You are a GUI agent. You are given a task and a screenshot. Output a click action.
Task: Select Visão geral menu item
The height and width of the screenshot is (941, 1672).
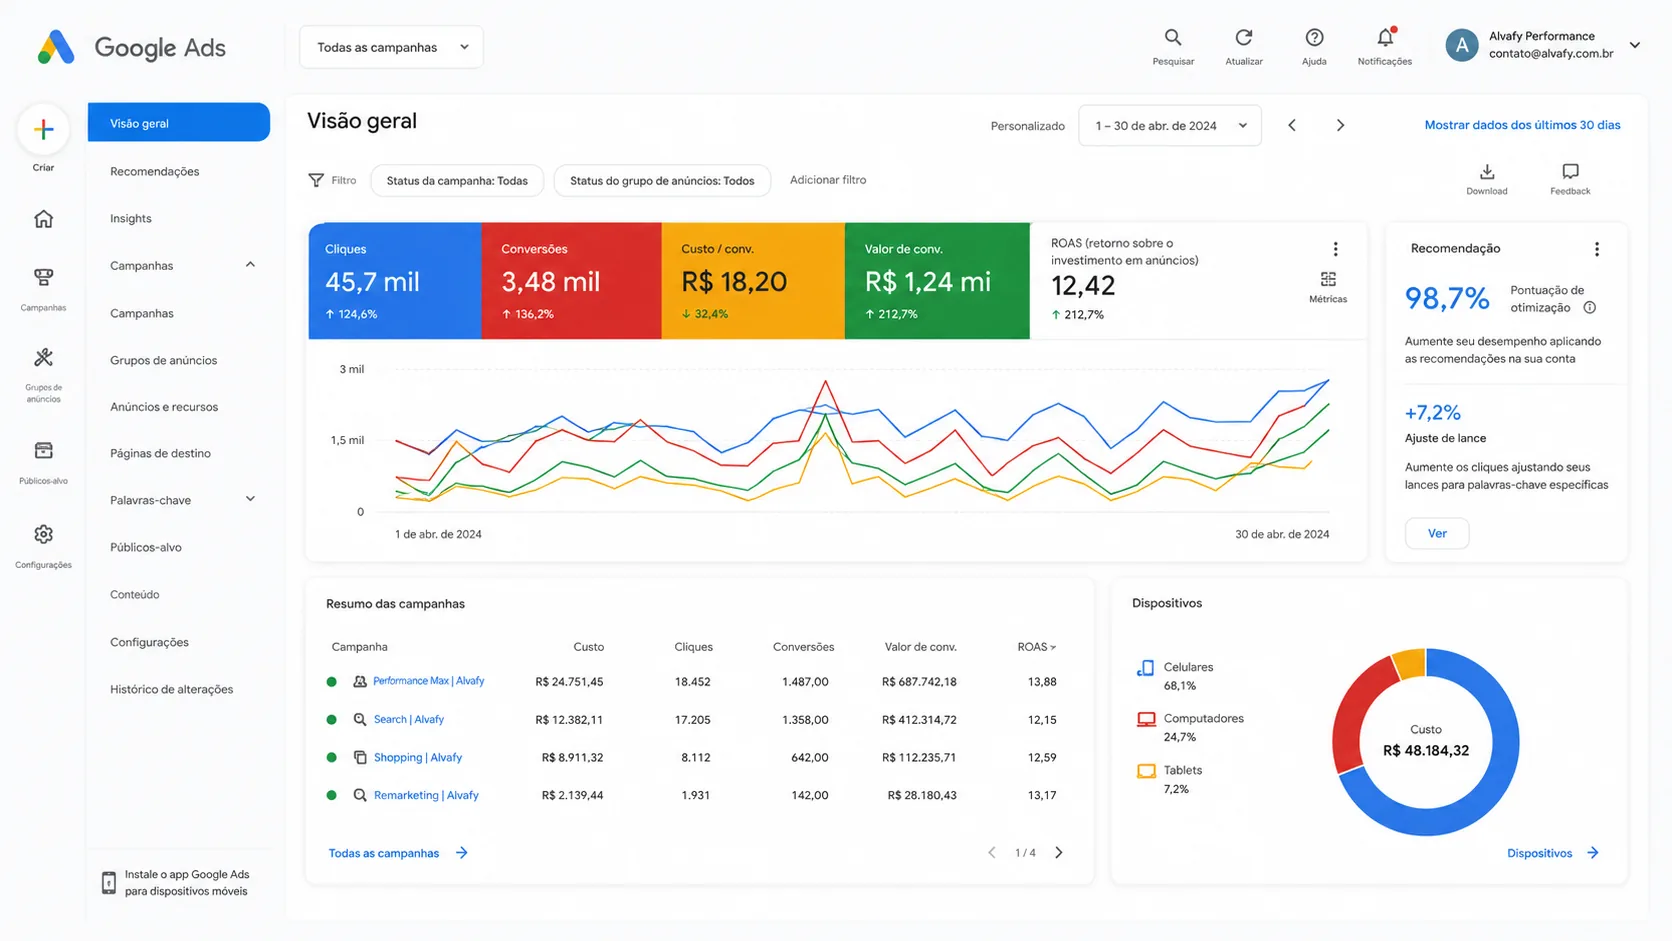point(179,122)
